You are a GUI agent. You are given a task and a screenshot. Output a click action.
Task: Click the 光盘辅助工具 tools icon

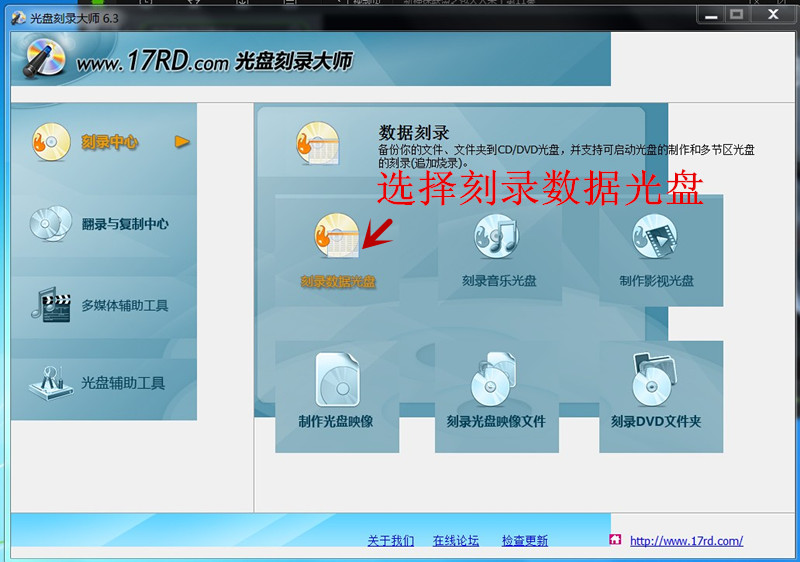(51, 384)
